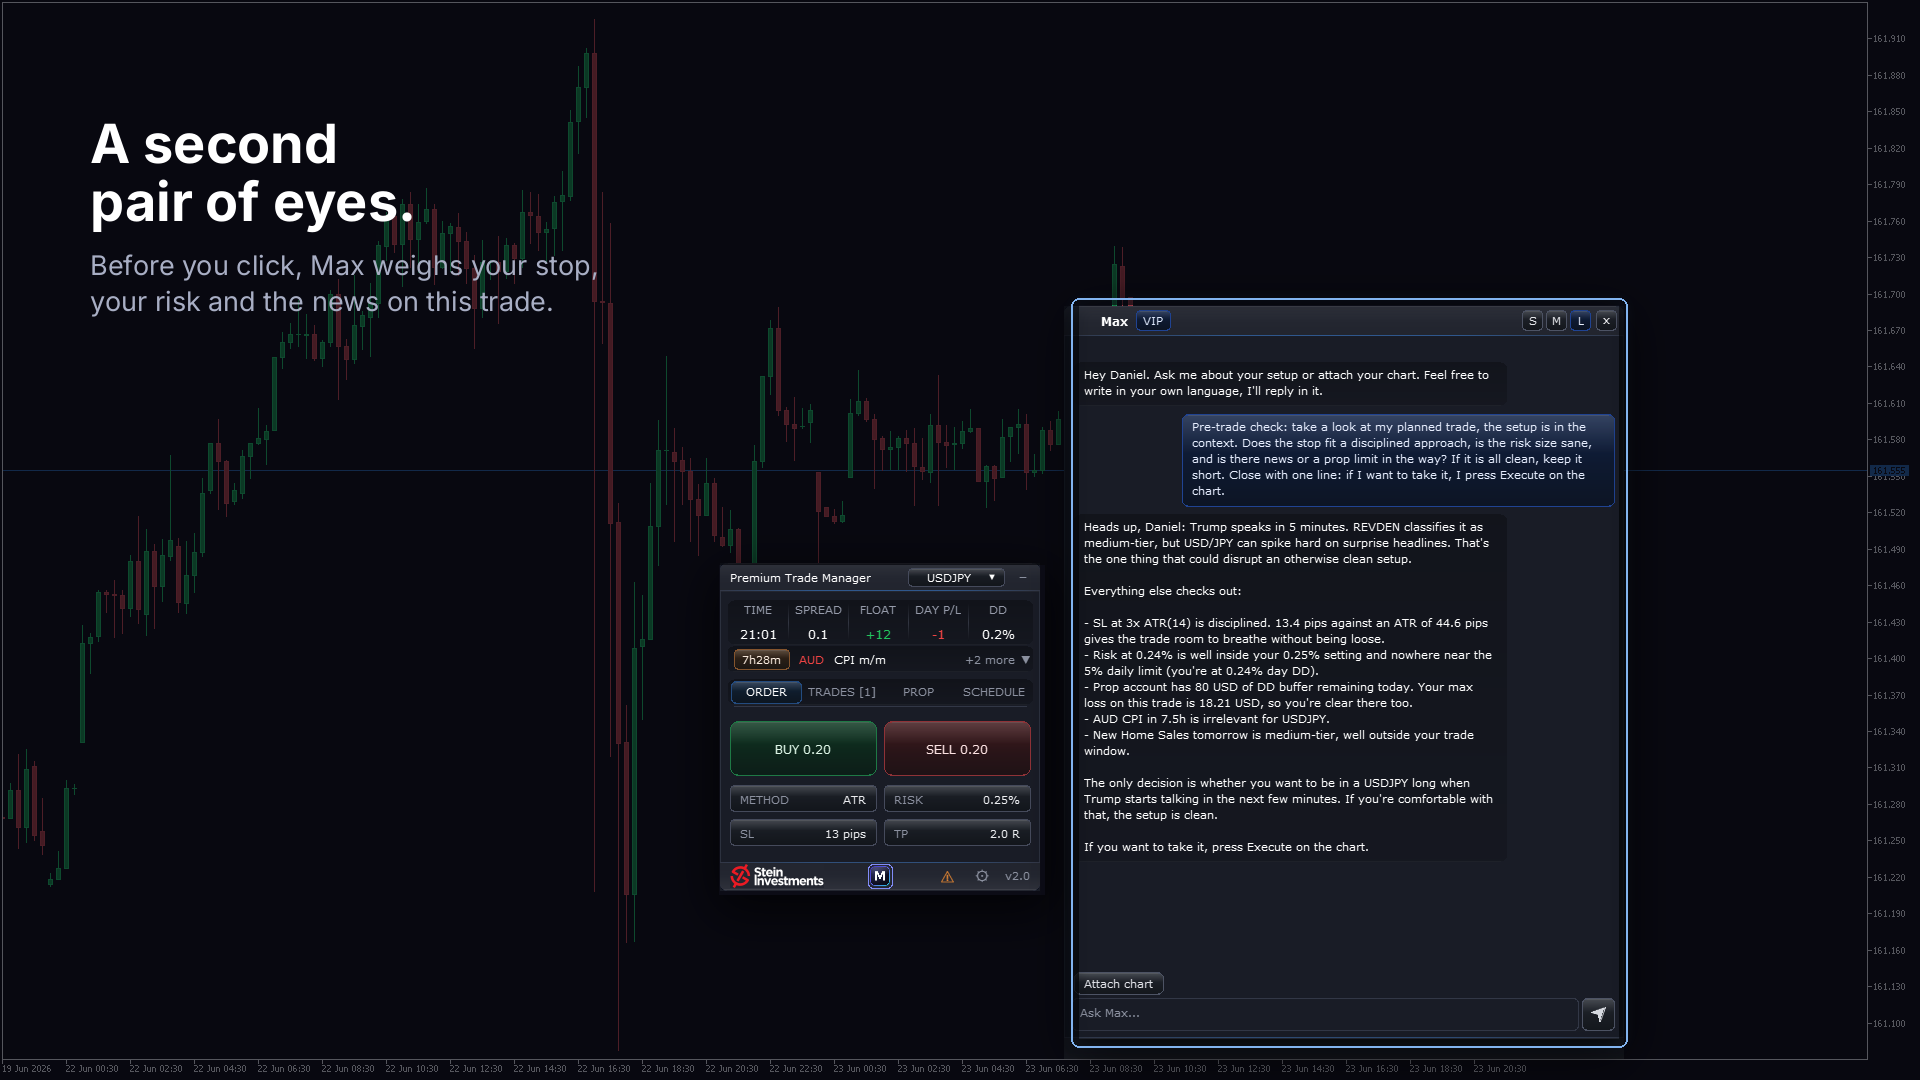Open the PROP tab

click(x=918, y=692)
